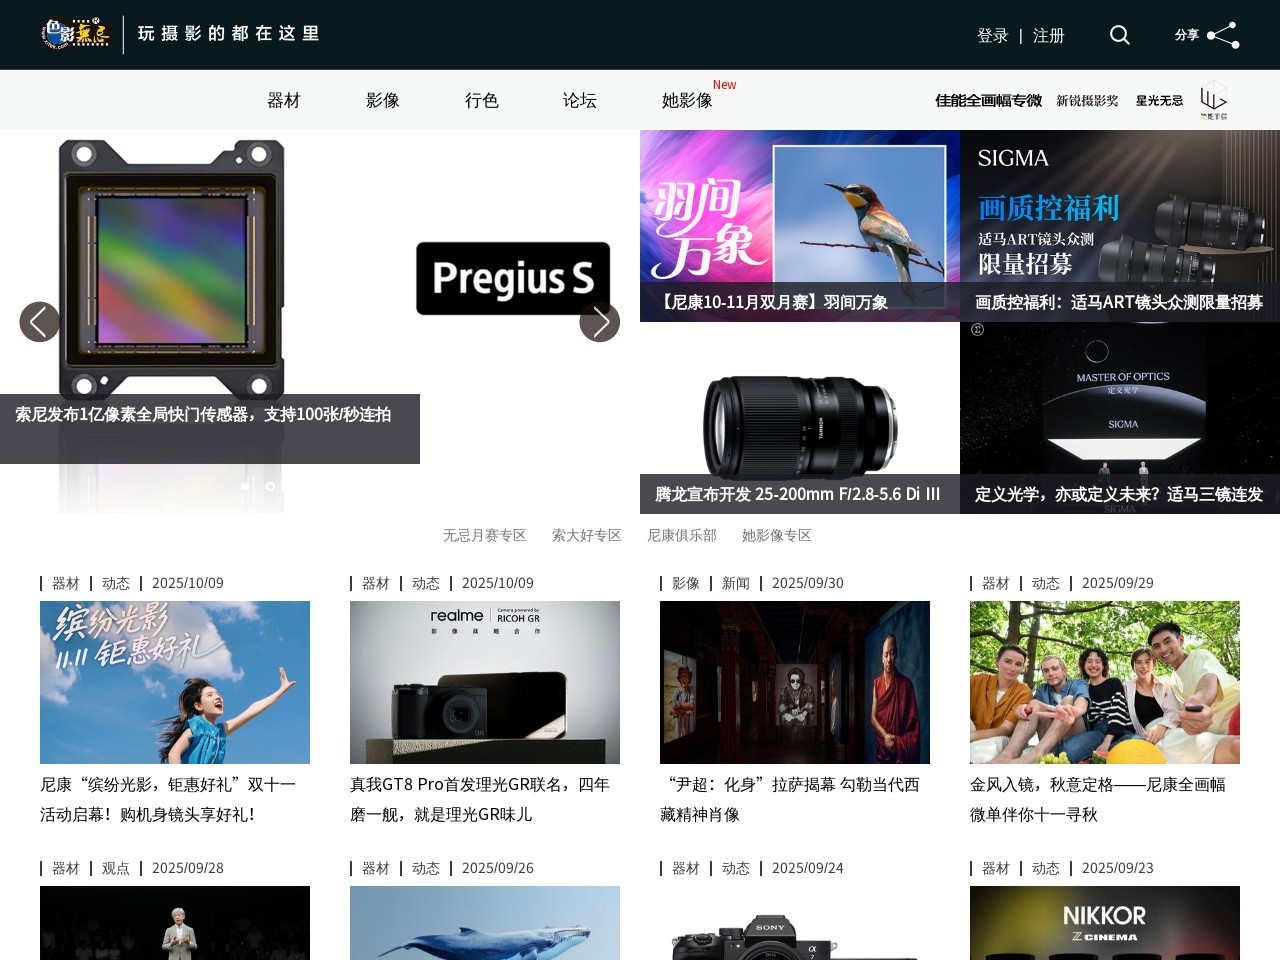Open the 论坛 navigation menu
Viewport: 1280px width, 960px height.
click(580, 100)
